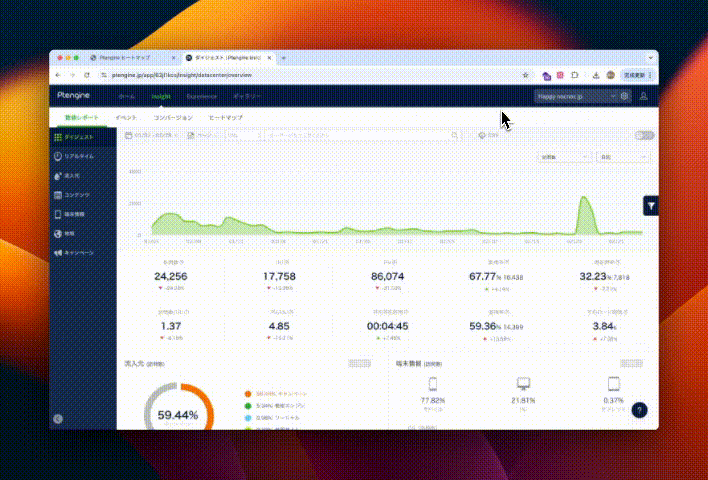Click the globe icon in the sidebar

(58, 234)
